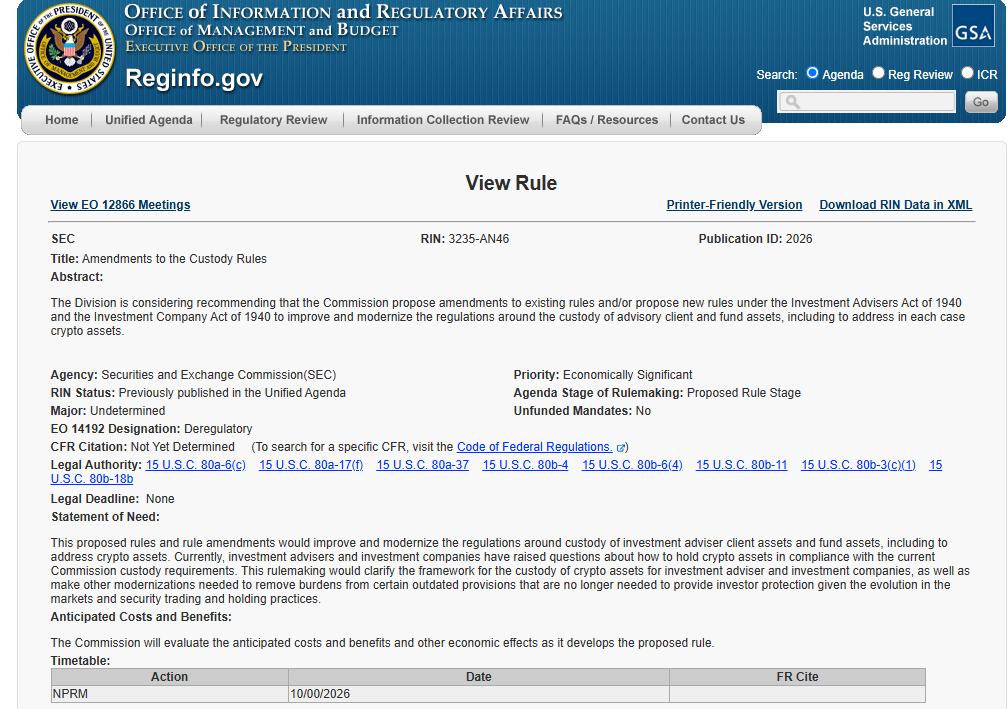Click Download RIN Data in XML
This screenshot has width=1008, height=709.
click(x=896, y=204)
